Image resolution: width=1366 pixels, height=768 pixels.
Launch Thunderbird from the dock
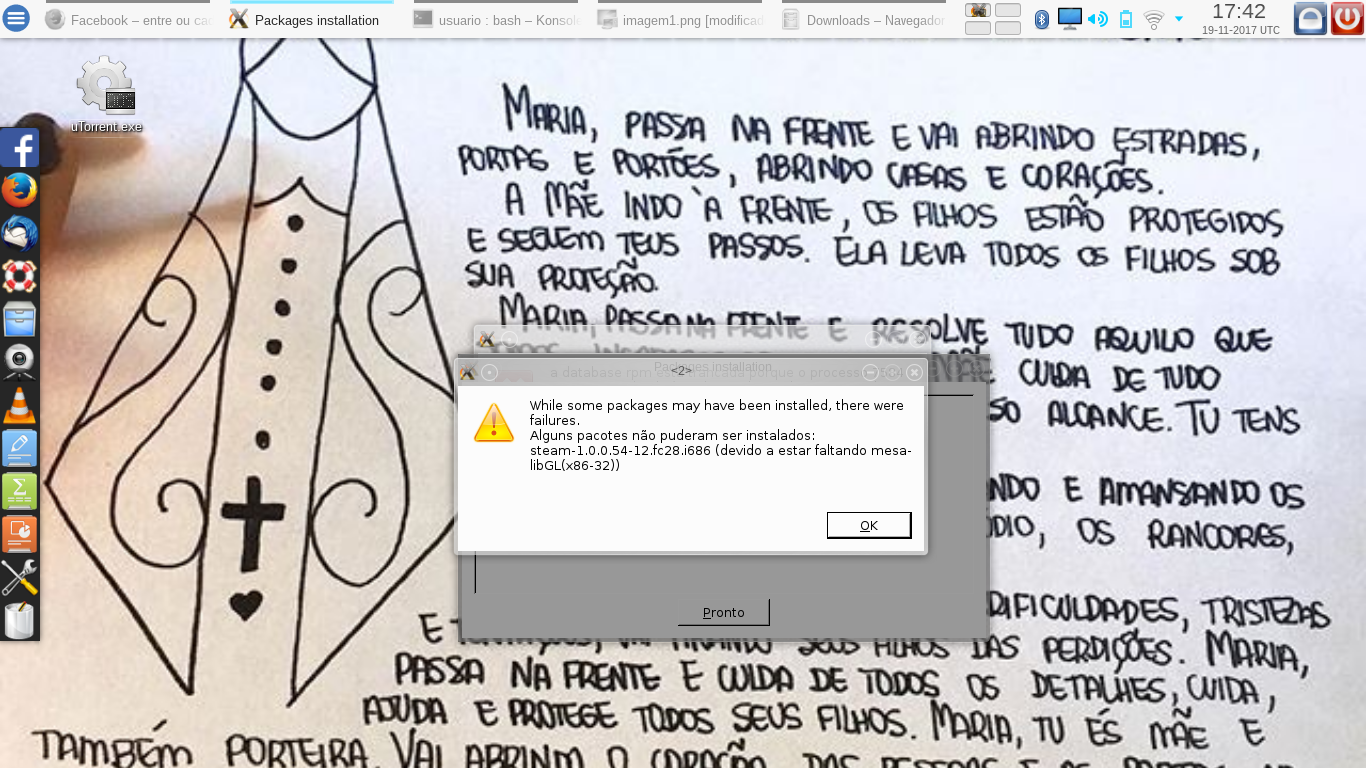[x=19, y=233]
